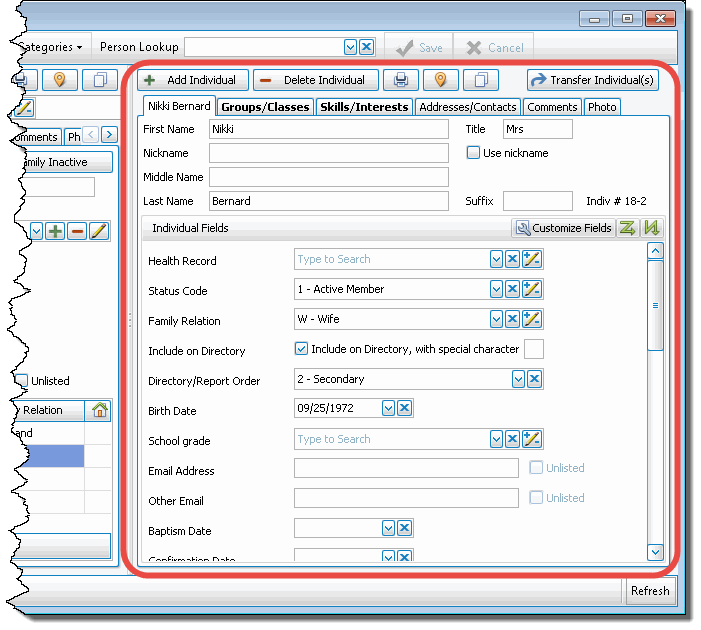Open the Addresses/Contacts tab
701x630 pixels.
click(468, 107)
